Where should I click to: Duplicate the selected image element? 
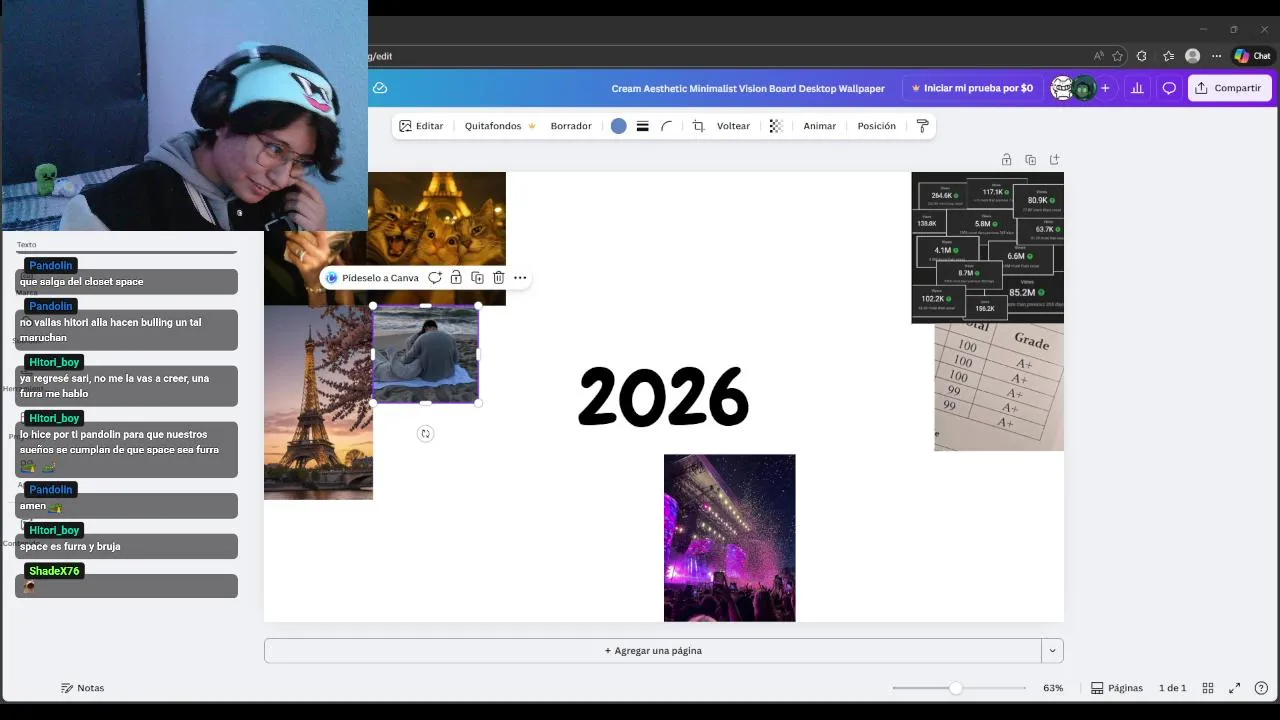477,278
